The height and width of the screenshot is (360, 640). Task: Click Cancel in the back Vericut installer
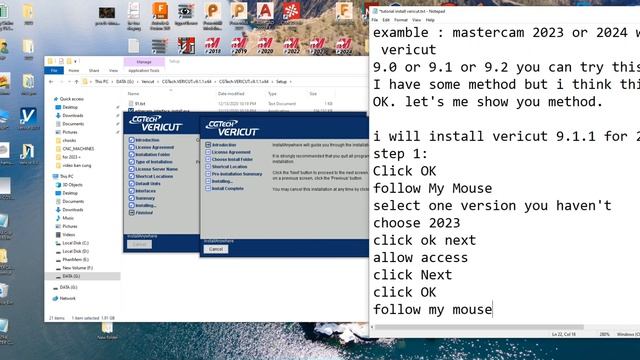click(139, 244)
